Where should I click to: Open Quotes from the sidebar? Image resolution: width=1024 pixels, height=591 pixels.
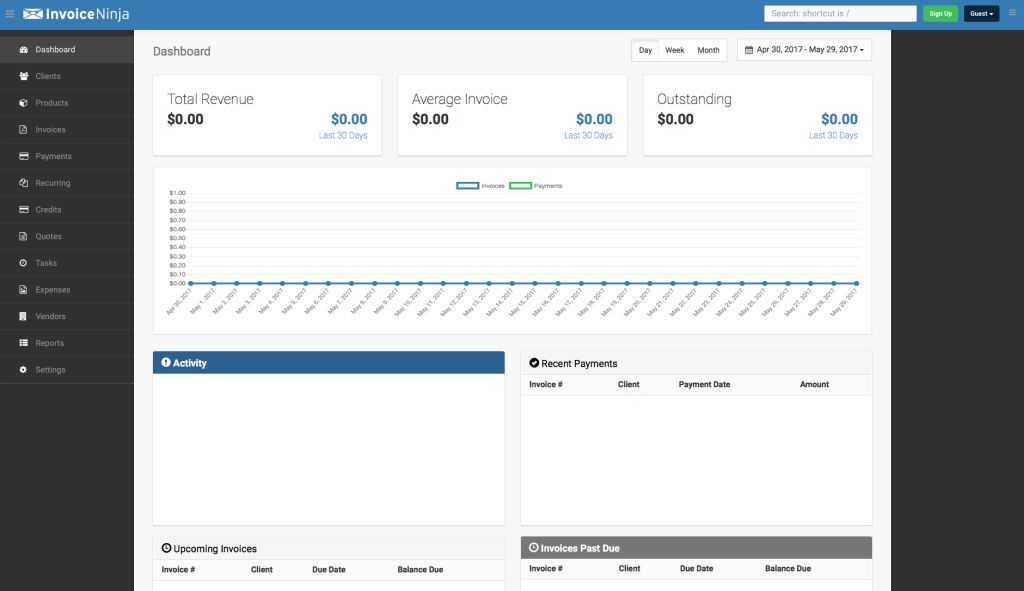(x=67, y=236)
